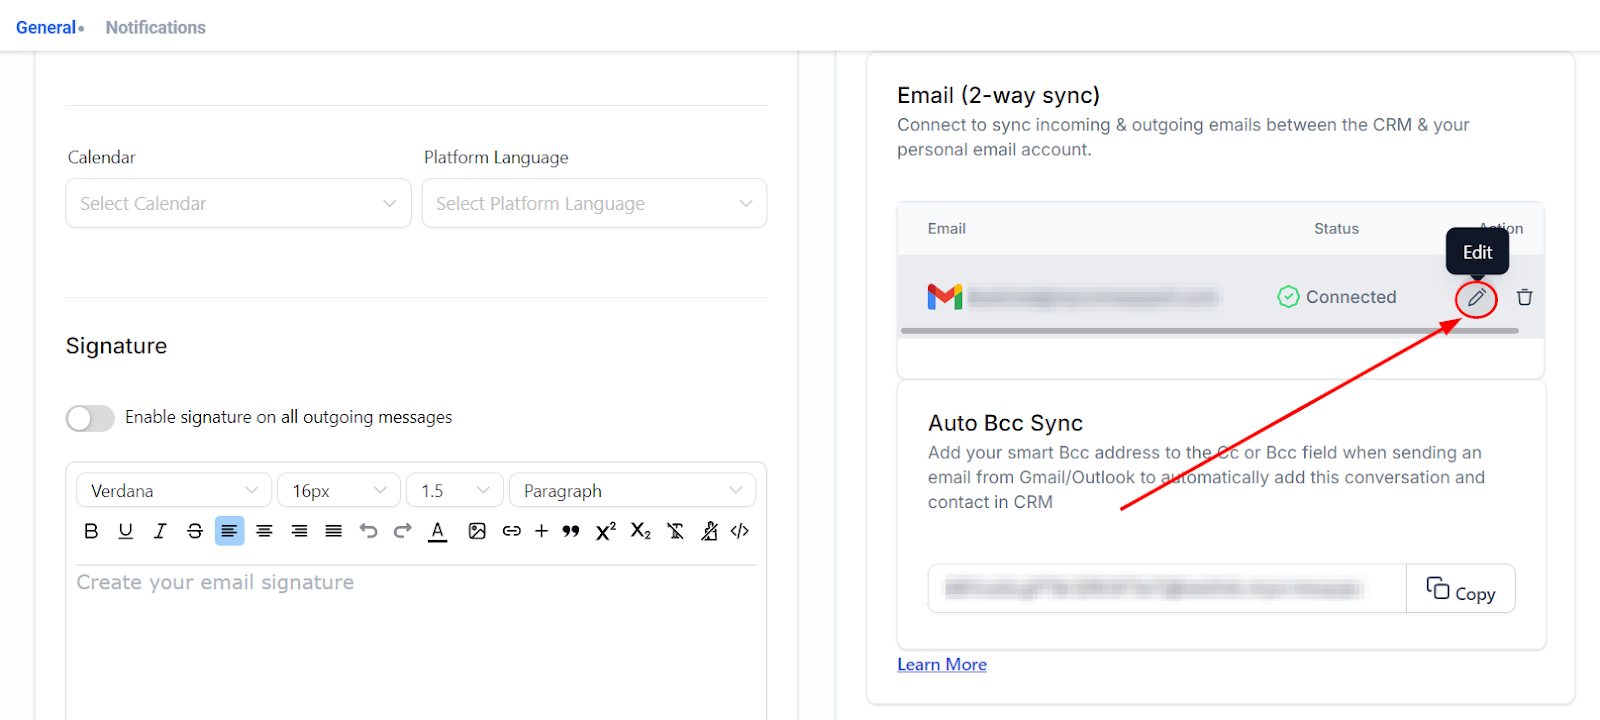Image resolution: width=1600 pixels, height=720 pixels.
Task: Redo signature edit
Action: [403, 531]
